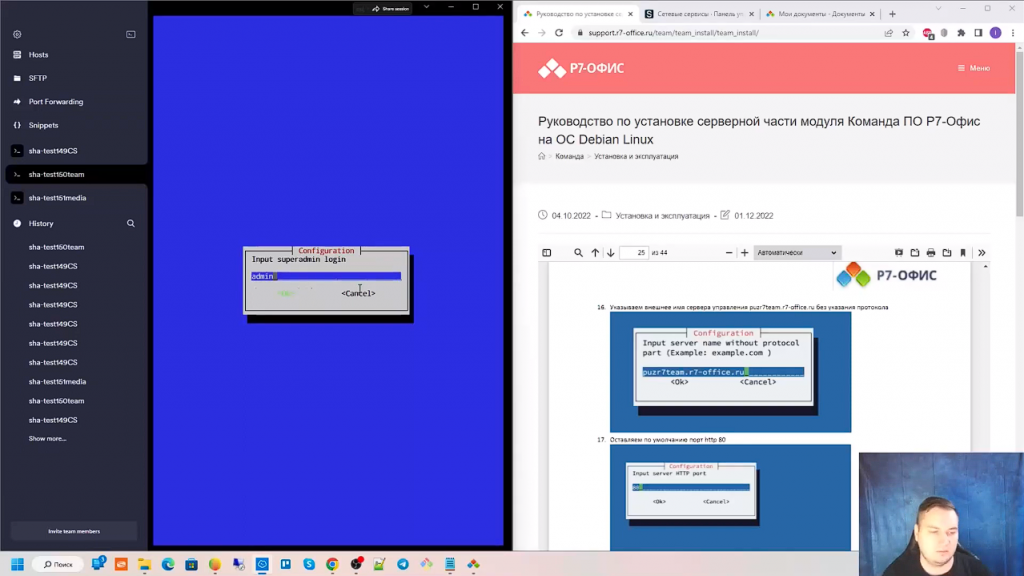The width and height of the screenshot is (1024, 576).
Task: Click the History clock icon
Action: point(17,223)
